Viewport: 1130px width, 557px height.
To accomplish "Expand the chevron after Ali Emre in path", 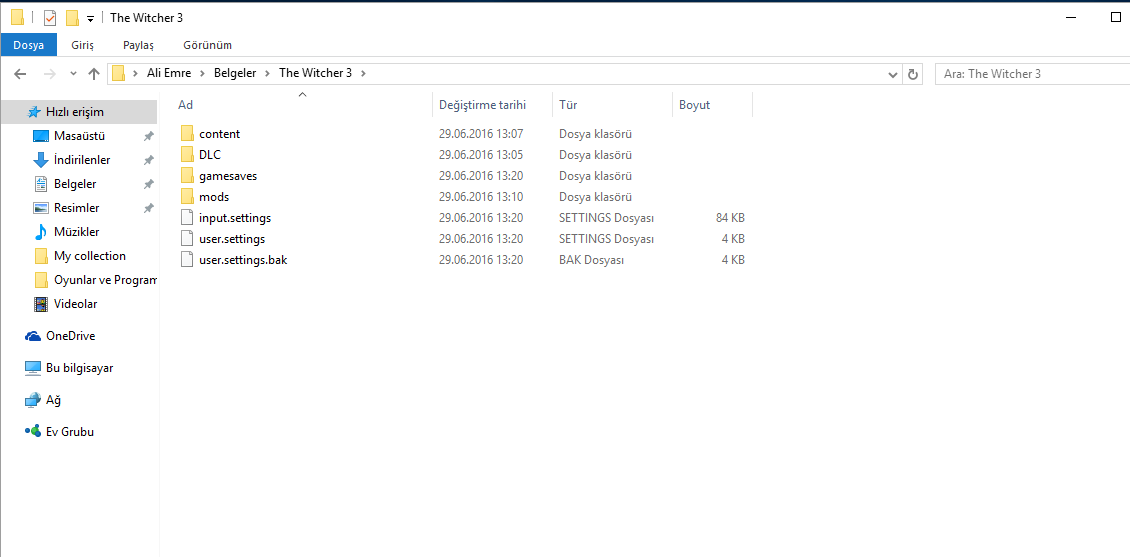I will click(203, 73).
